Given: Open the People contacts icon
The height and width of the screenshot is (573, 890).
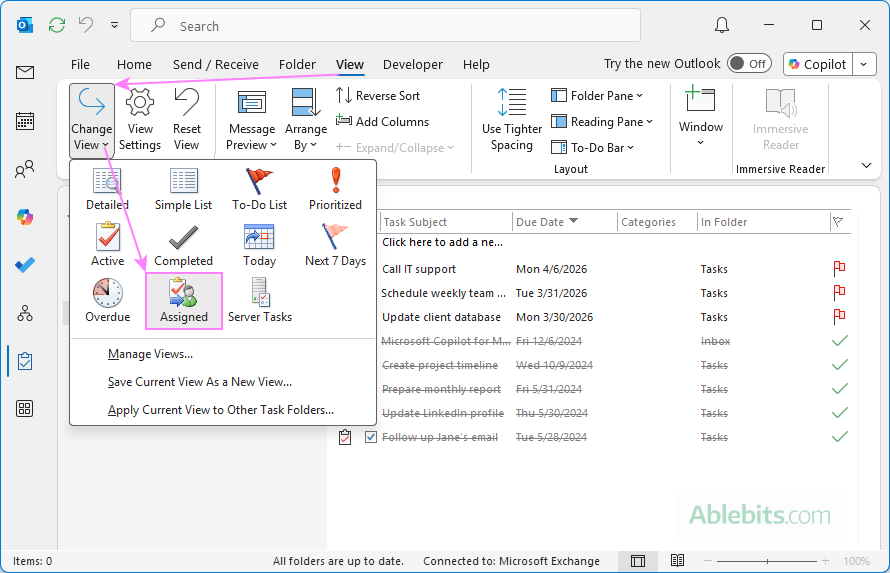Looking at the screenshot, I should tap(25, 169).
